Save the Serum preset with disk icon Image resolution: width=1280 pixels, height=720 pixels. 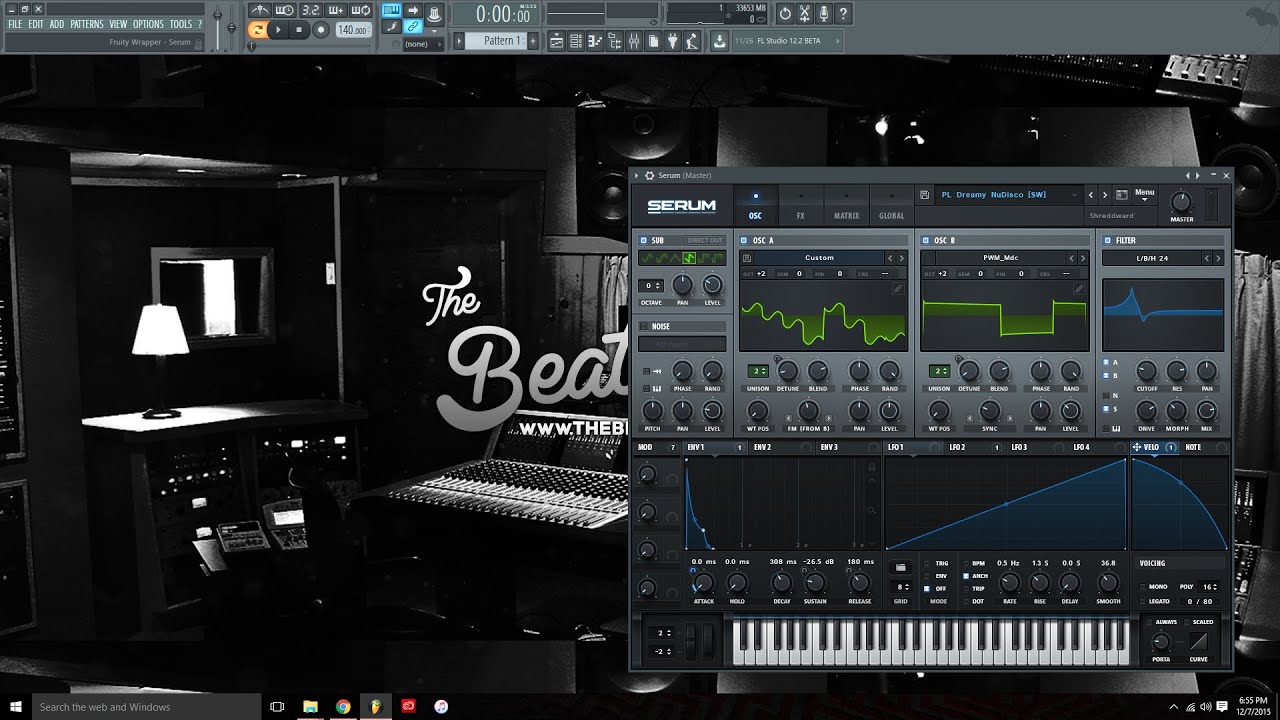(x=925, y=195)
